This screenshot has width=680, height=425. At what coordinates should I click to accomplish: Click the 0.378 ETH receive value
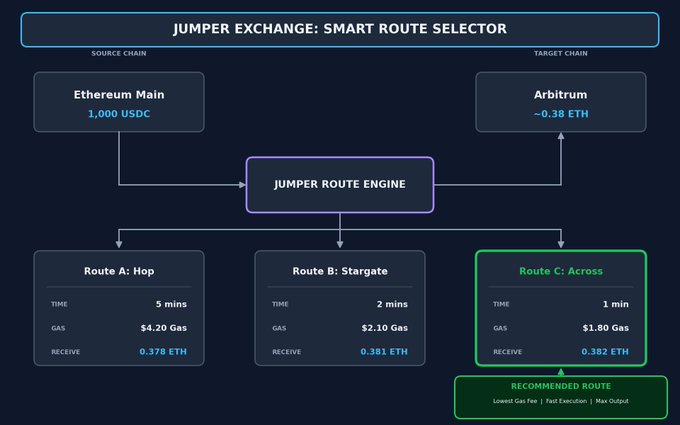click(x=163, y=352)
